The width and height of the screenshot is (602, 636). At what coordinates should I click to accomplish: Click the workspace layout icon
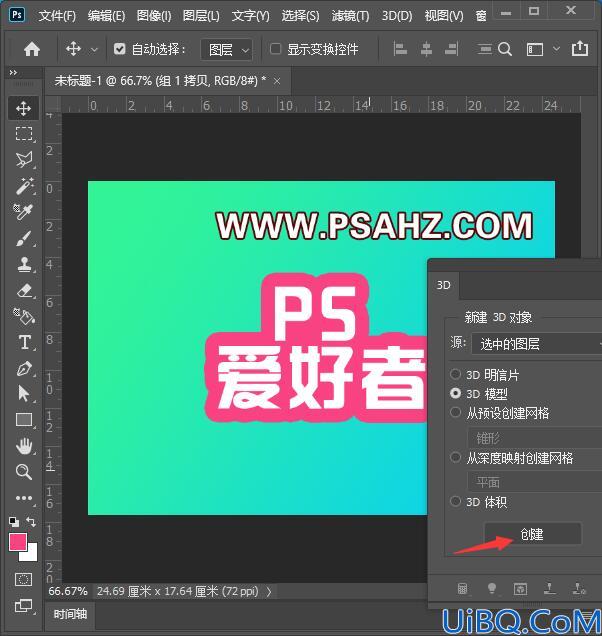click(x=535, y=49)
